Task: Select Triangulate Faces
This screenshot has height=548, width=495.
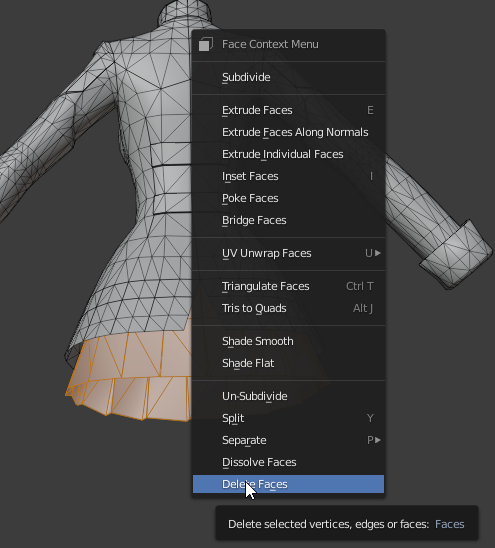Action: pos(288,287)
